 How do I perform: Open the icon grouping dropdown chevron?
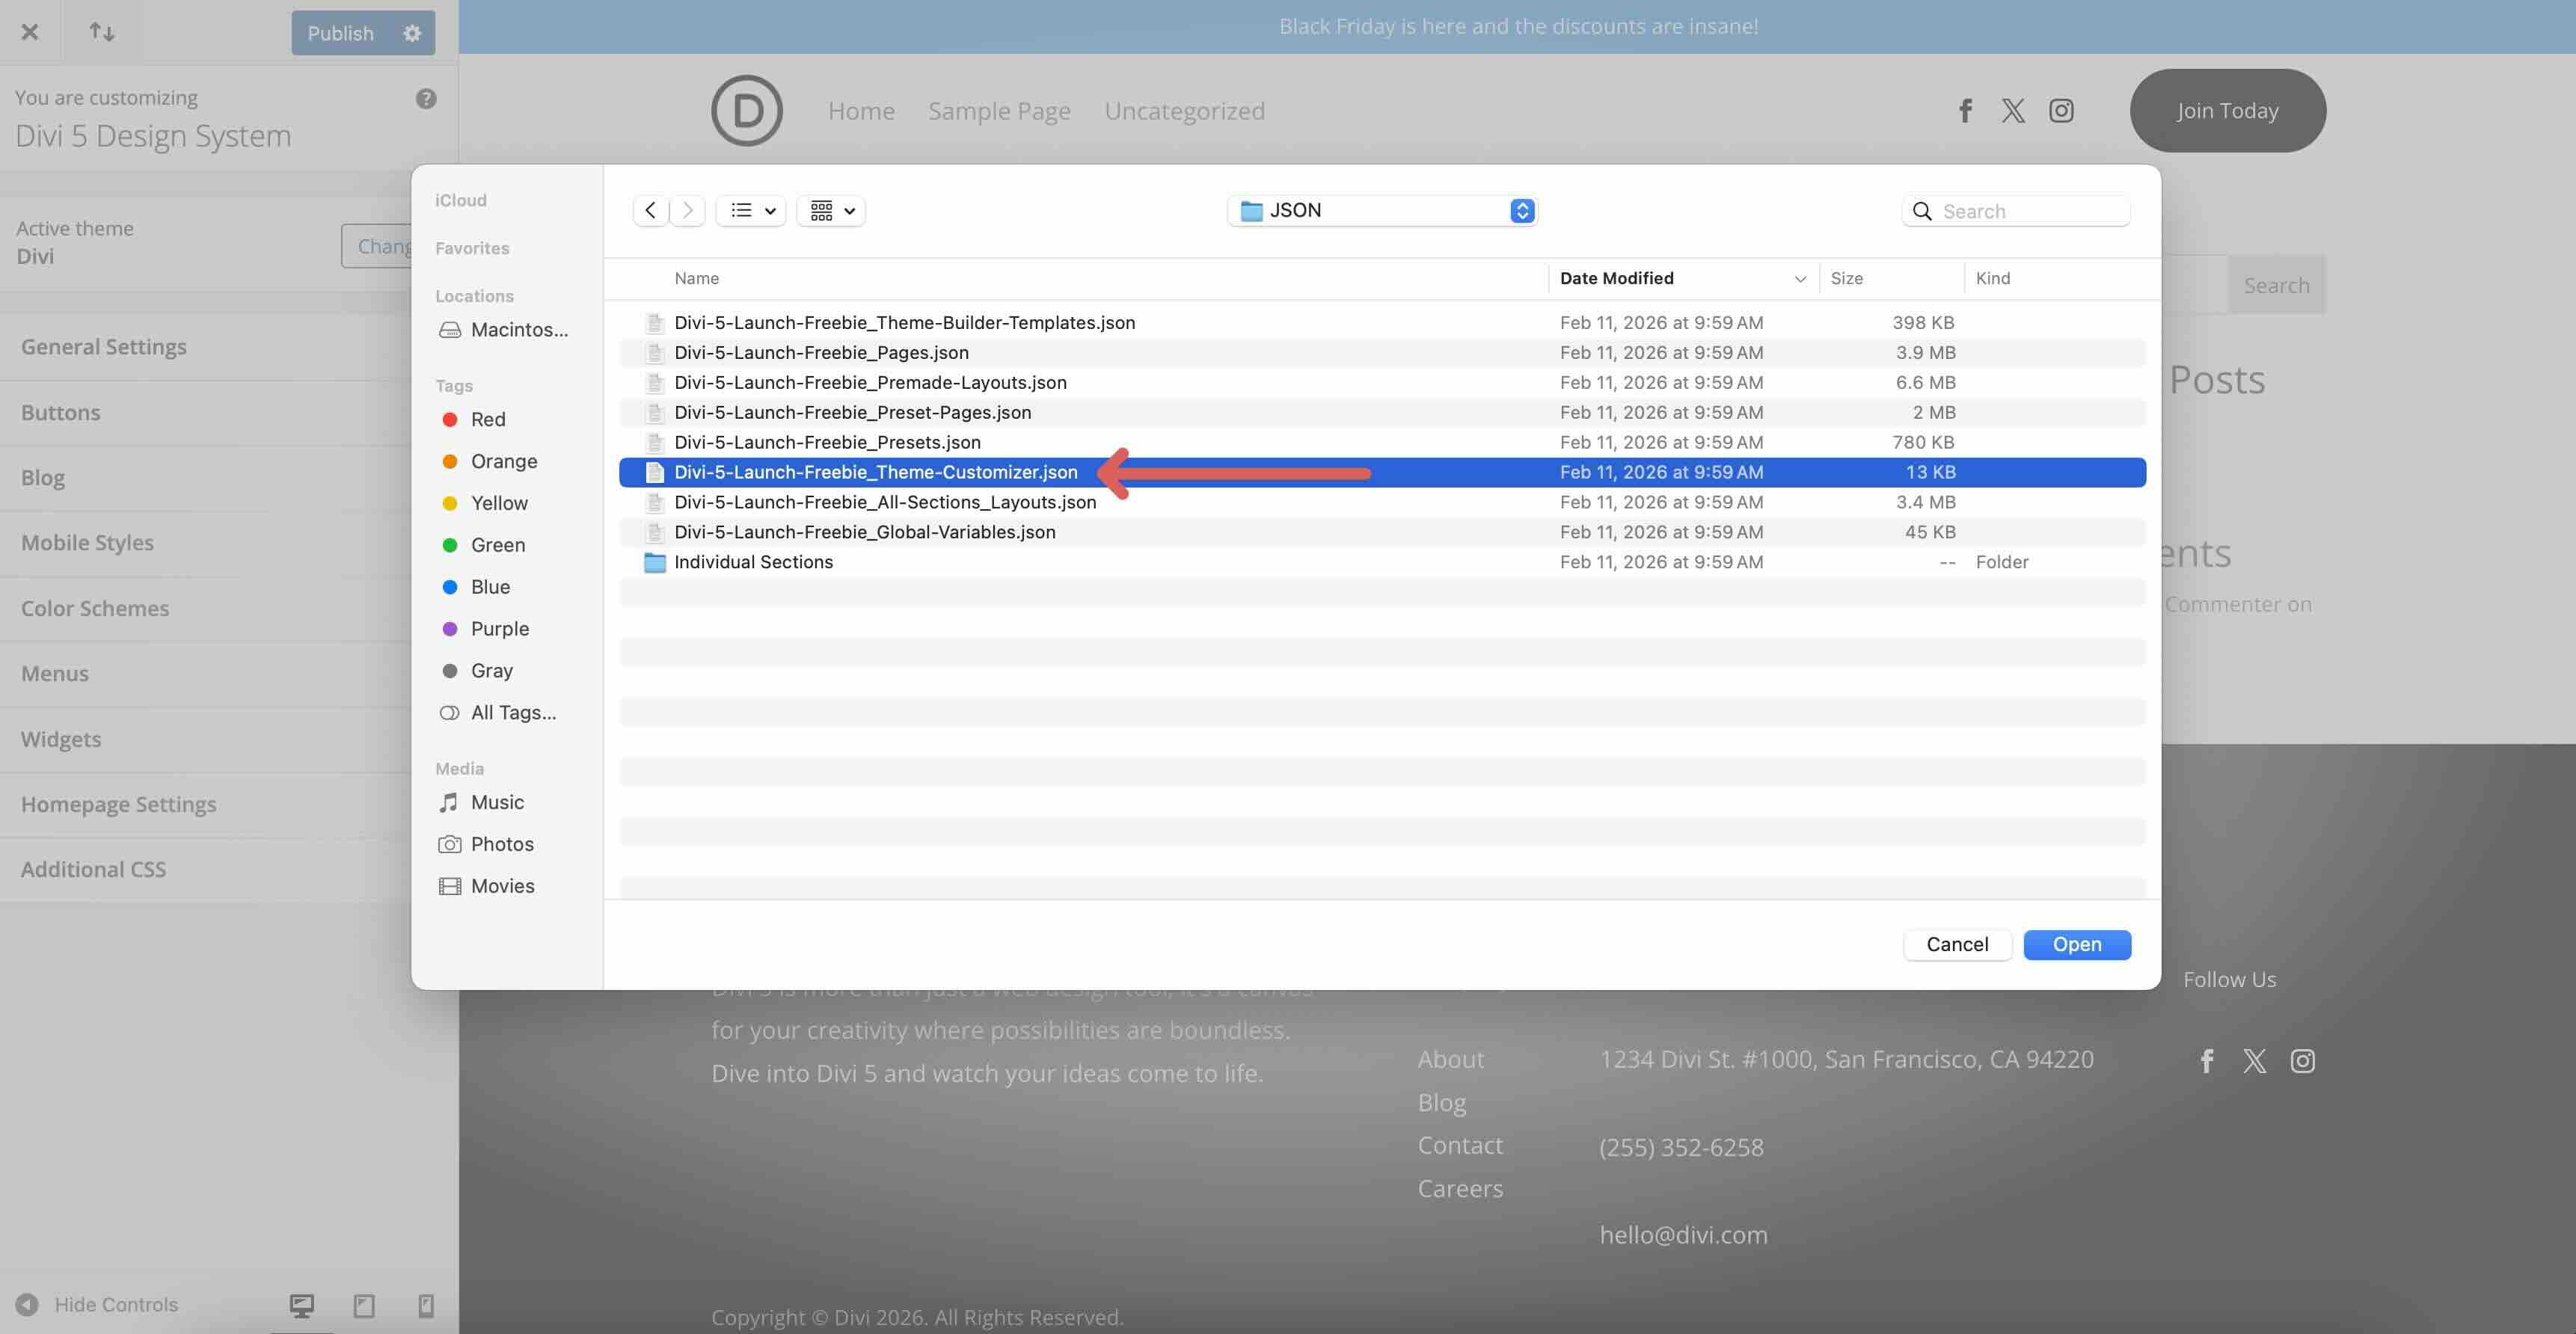[x=849, y=210]
